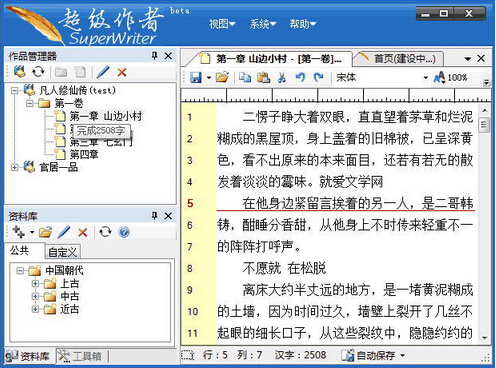This screenshot has height=368, width=496.
Task: Click the undo arrow icon
Action: tap(300, 77)
